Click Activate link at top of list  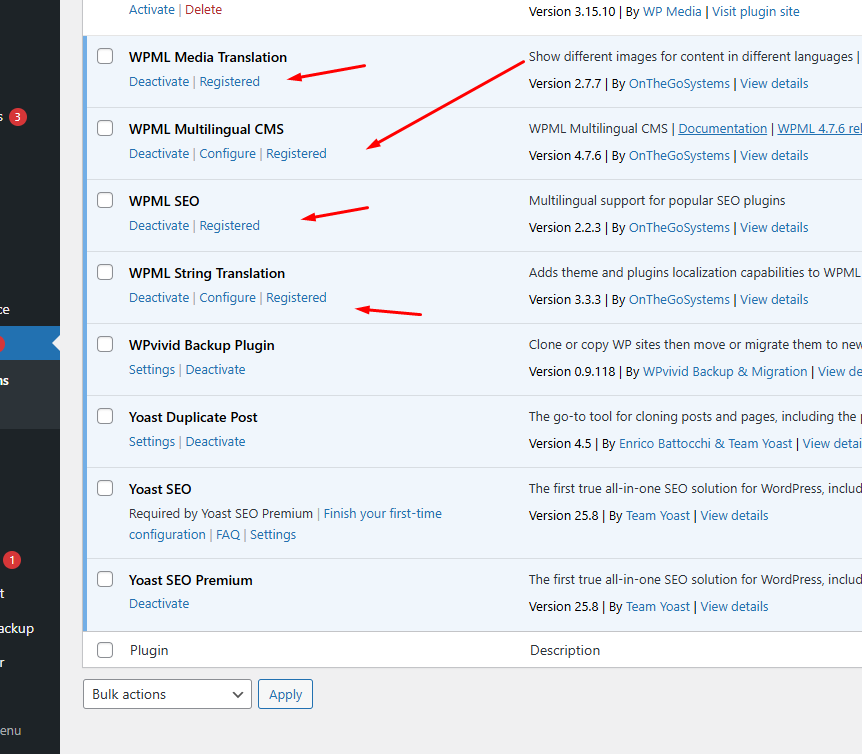pyautogui.click(x=152, y=9)
